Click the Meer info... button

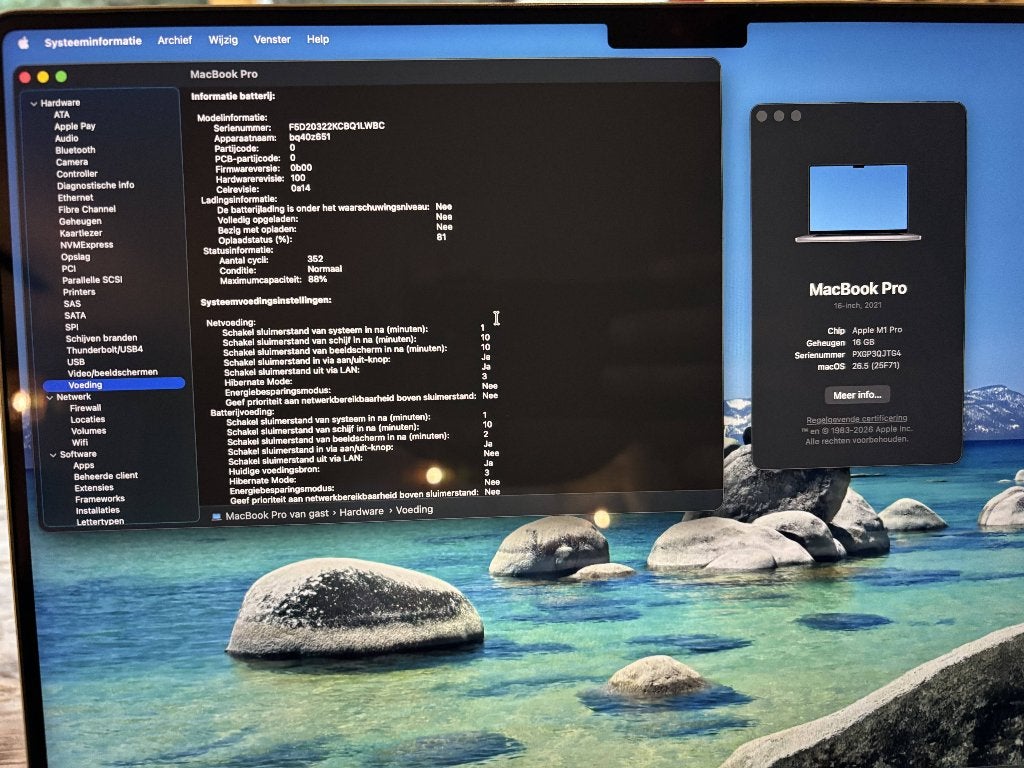(x=857, y=394)
